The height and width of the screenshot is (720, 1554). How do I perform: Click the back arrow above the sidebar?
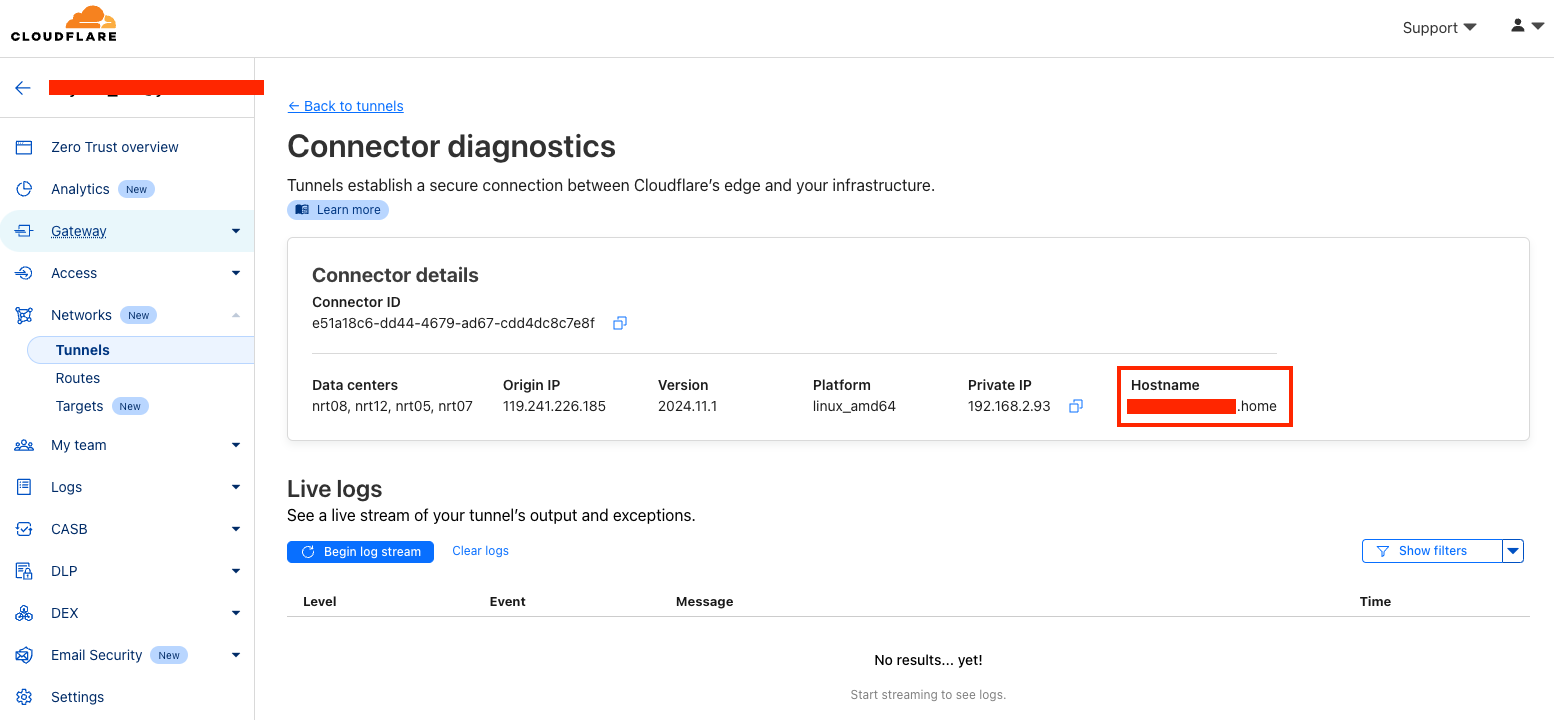pos(22,88)
